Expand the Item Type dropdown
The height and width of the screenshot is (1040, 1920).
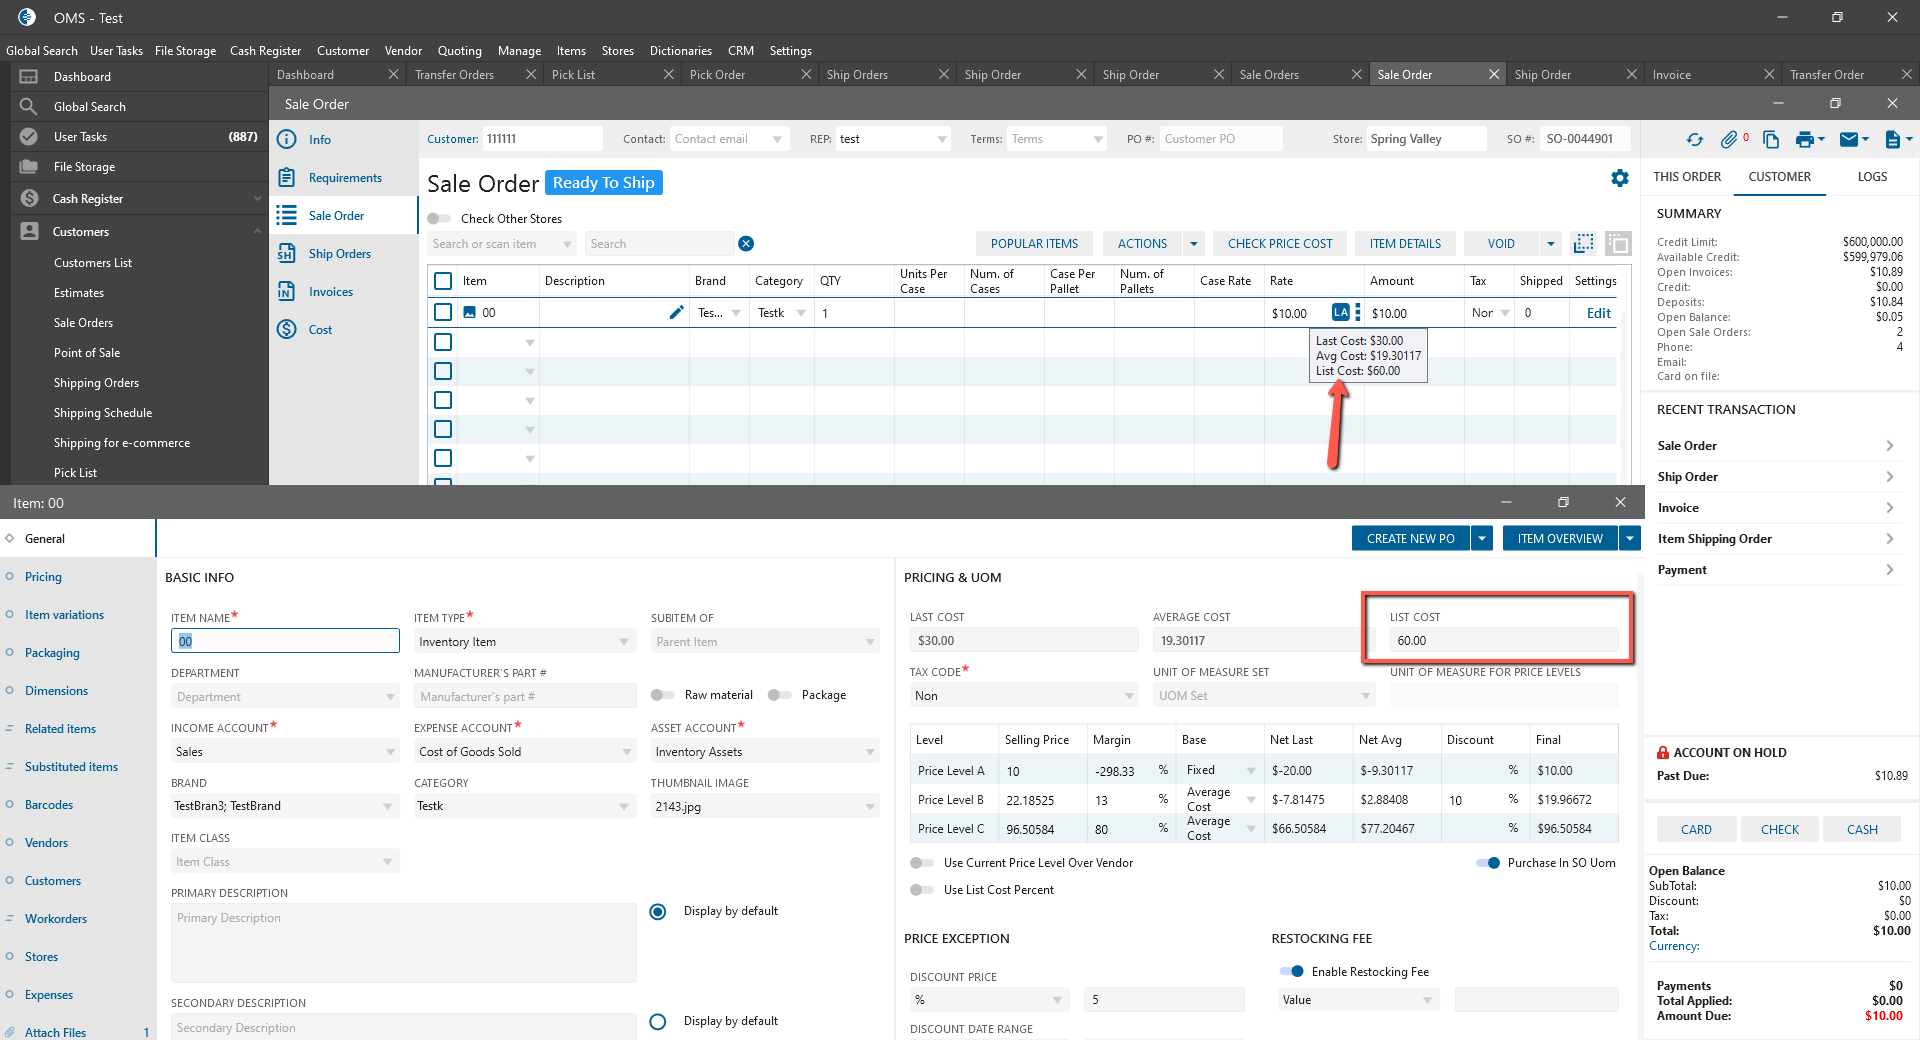click(624, 642)
